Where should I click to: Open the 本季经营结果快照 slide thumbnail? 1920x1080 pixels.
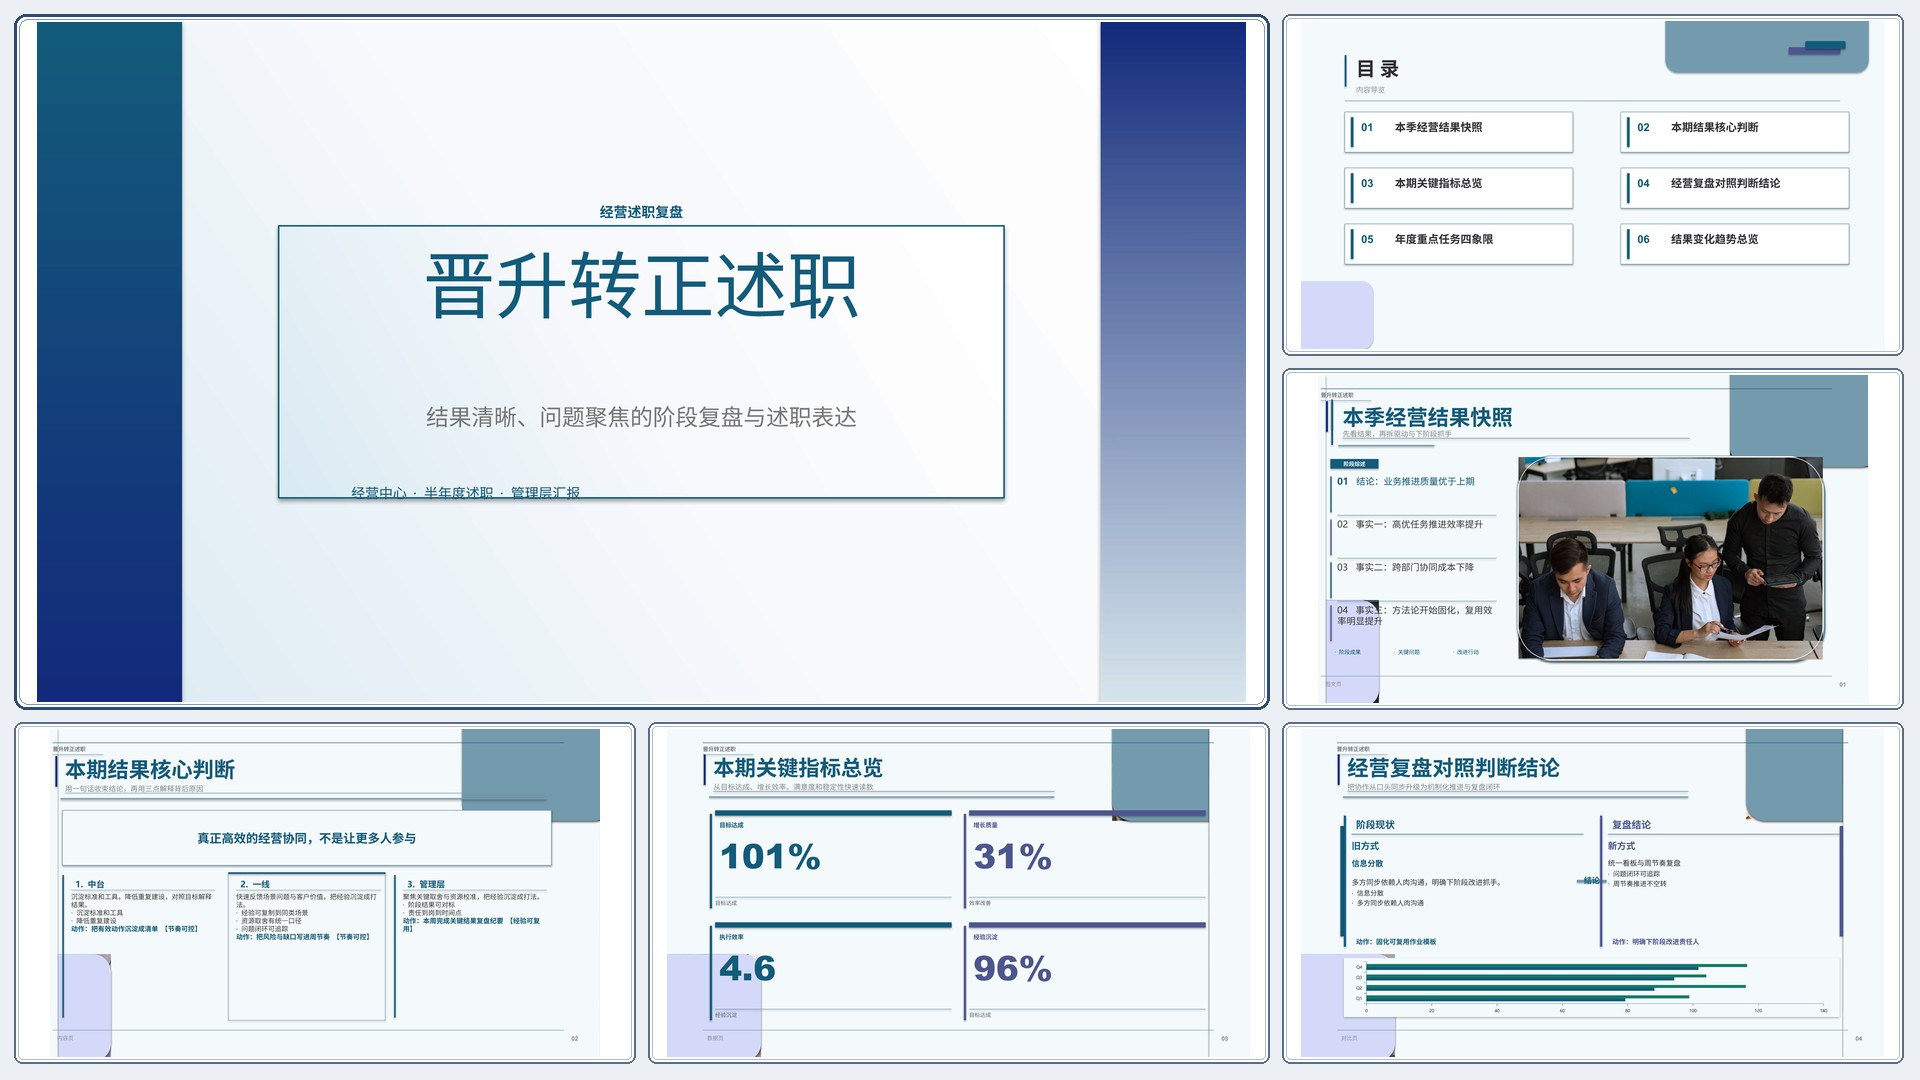click(1592, 539)
